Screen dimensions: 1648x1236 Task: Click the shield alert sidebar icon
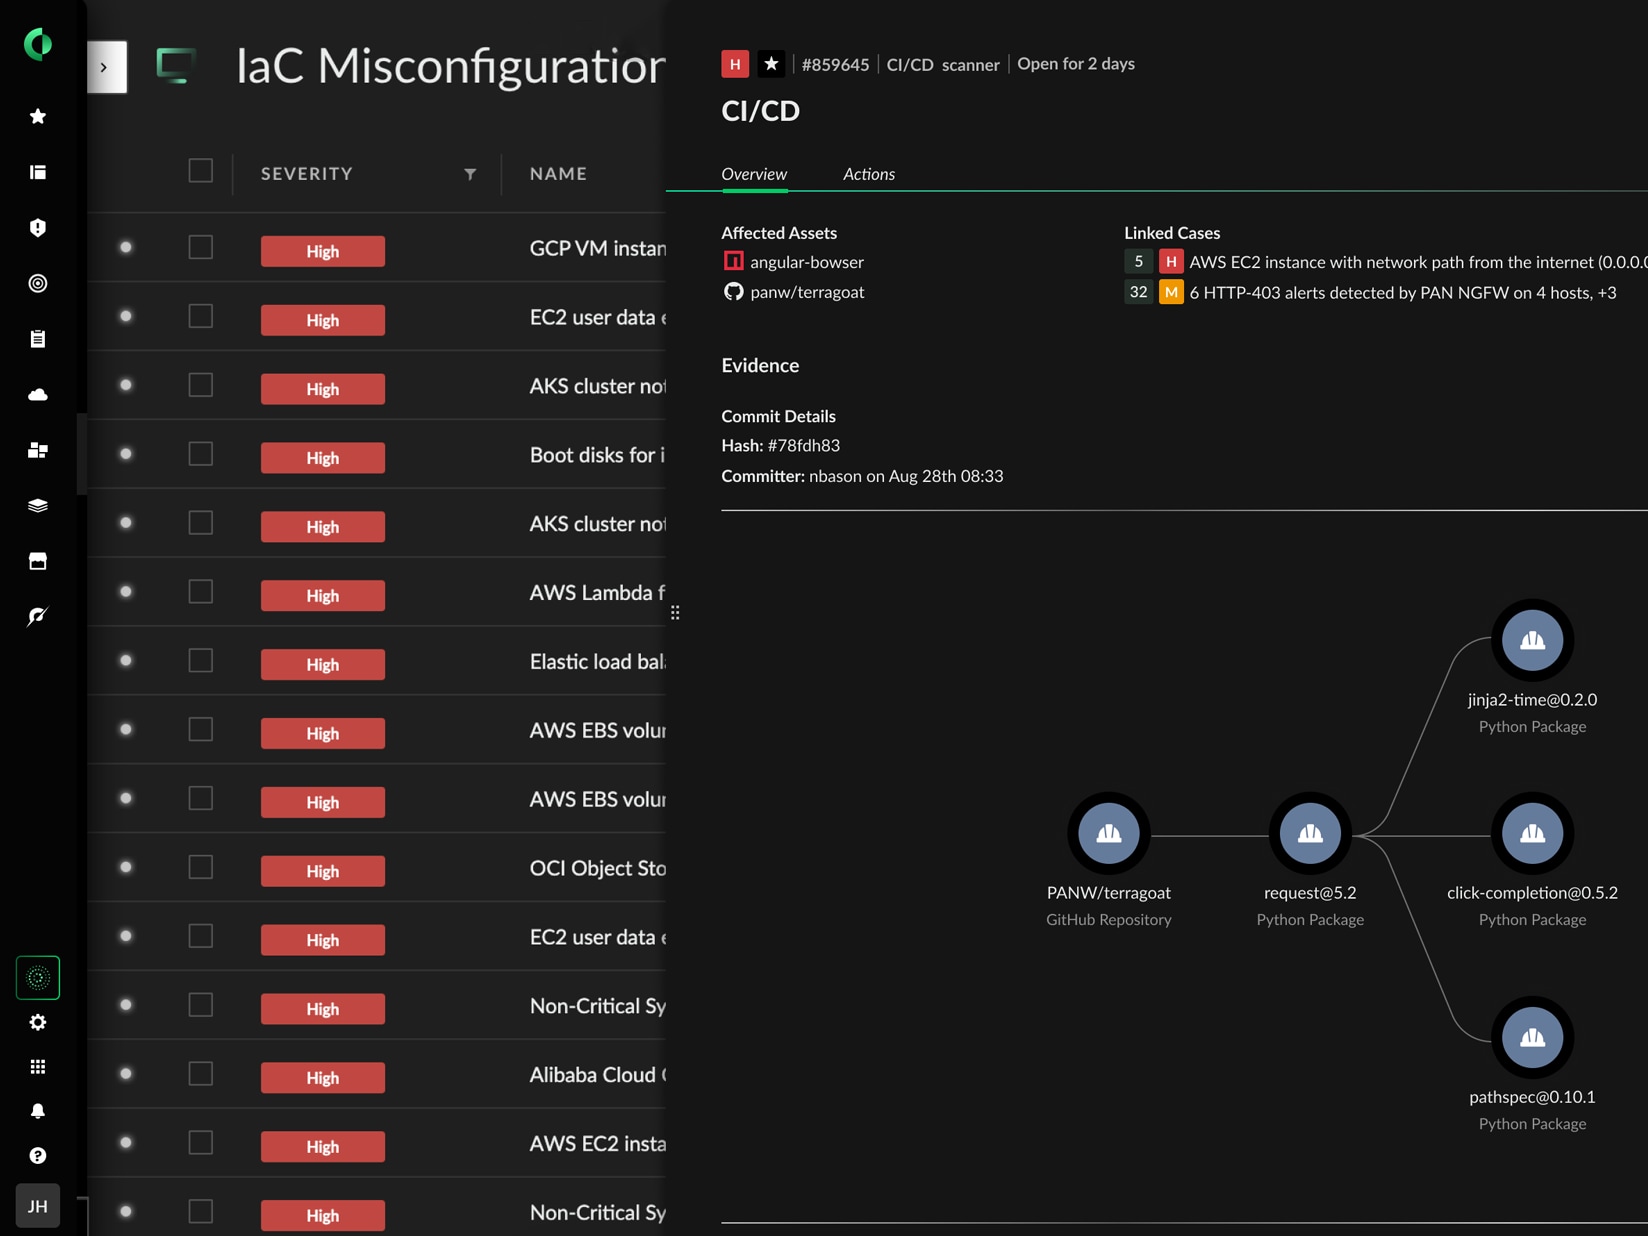coord(38,228)
